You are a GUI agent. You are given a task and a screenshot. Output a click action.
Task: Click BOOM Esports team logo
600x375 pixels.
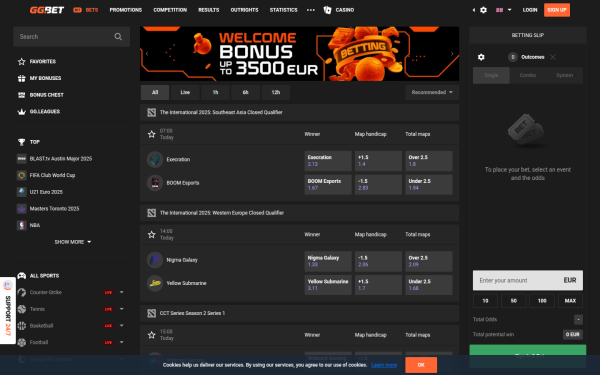pos(155,183)
